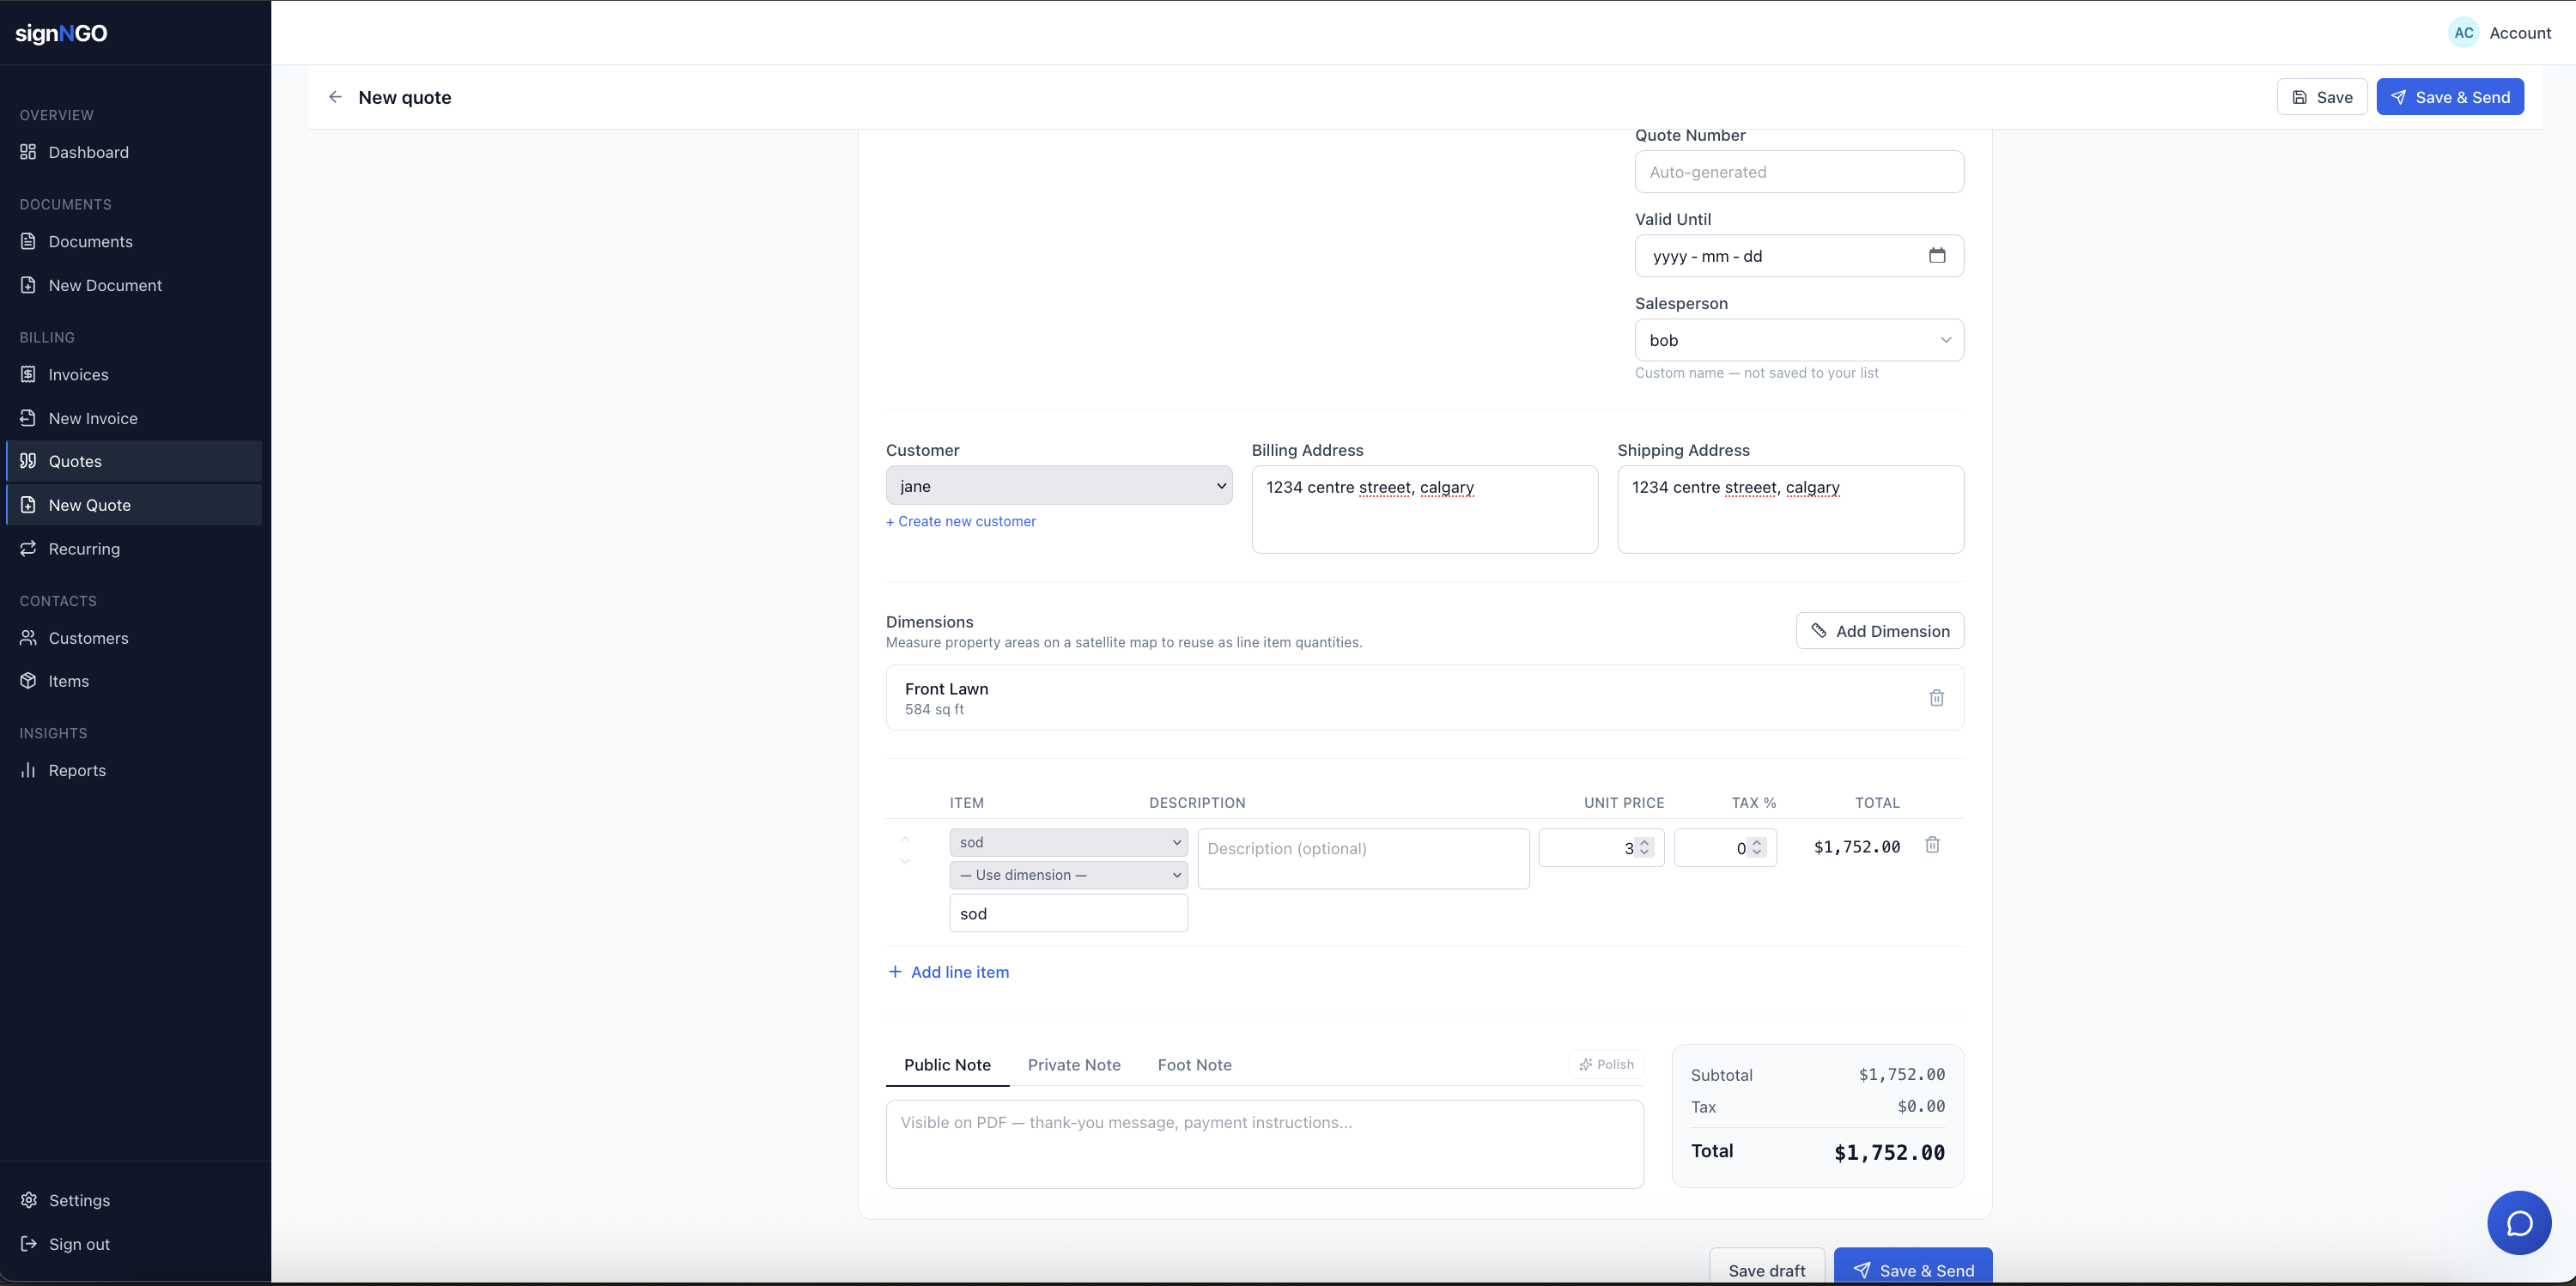
Task: Open the chat support bubble
Action: click(x=2519, y=1223)
